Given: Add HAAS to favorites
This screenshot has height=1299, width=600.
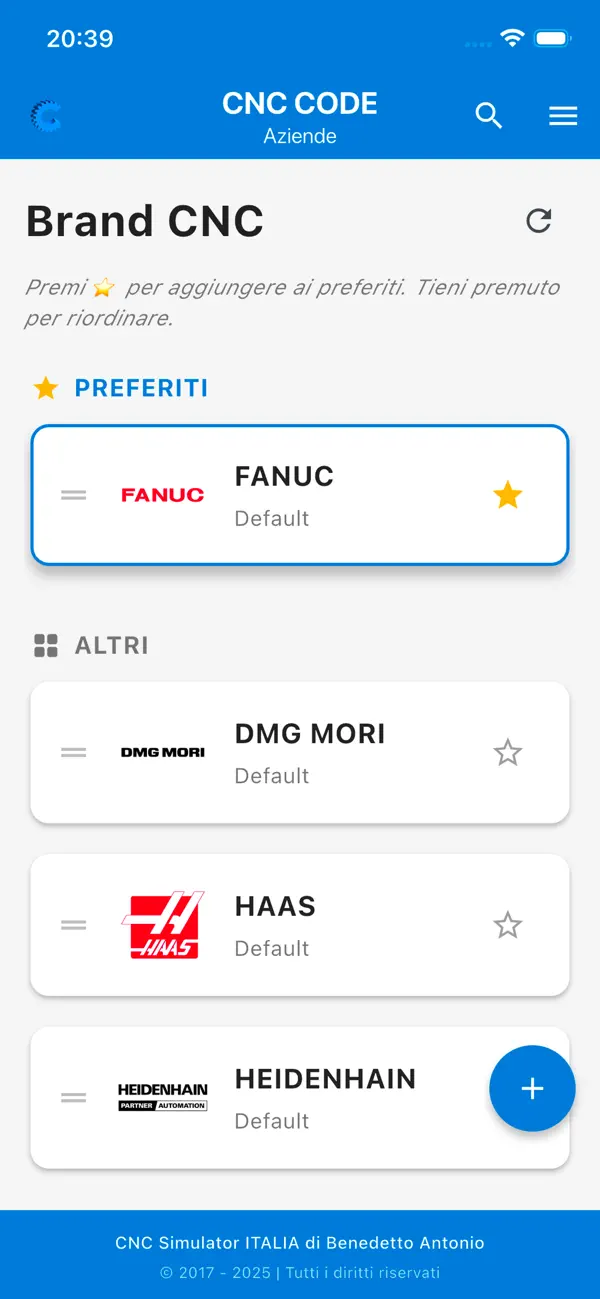Looking at the screenshot, I should point(508,924).
